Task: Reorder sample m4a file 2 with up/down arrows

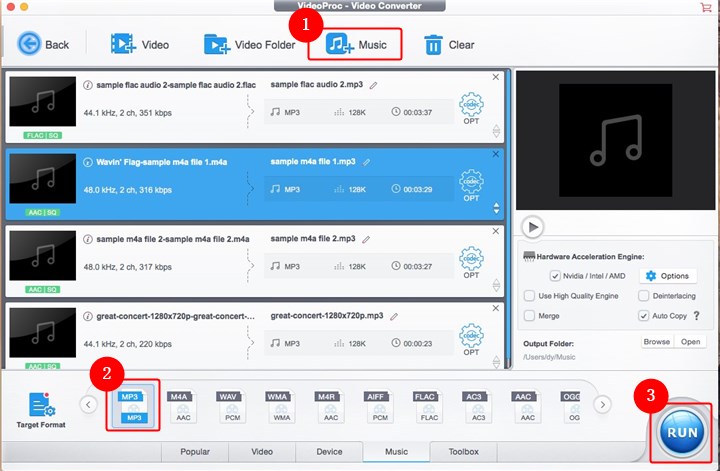Action: (496, 285)
